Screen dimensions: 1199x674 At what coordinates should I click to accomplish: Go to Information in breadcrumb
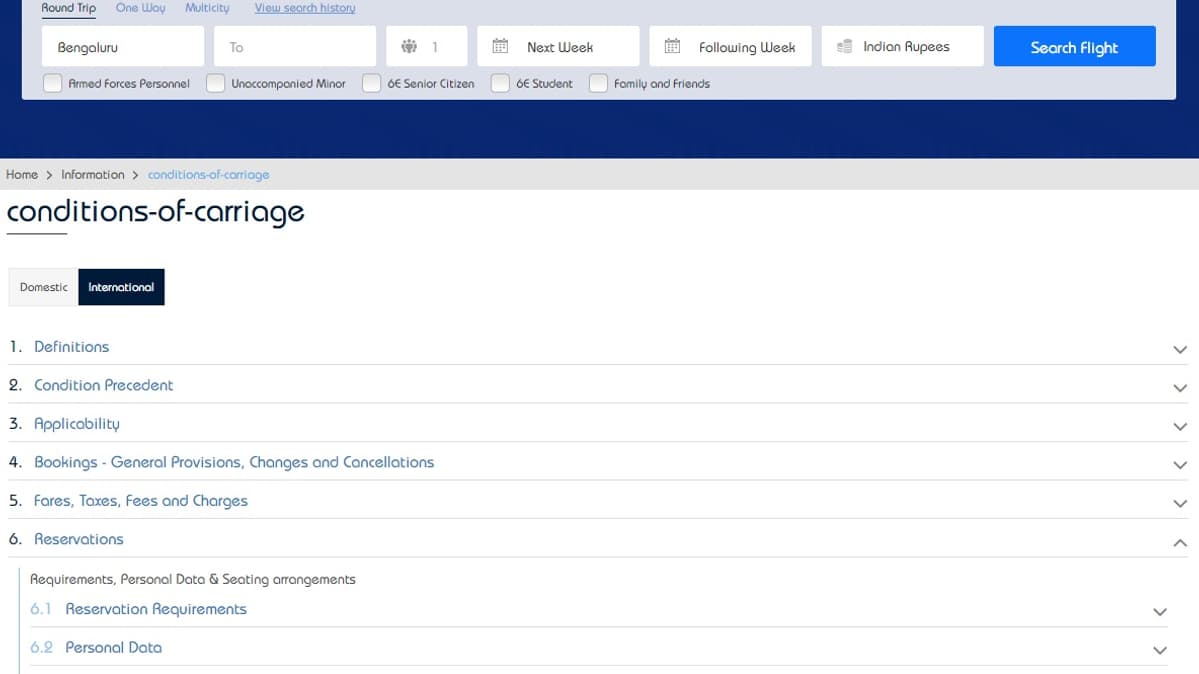click(x=93, y=174)
